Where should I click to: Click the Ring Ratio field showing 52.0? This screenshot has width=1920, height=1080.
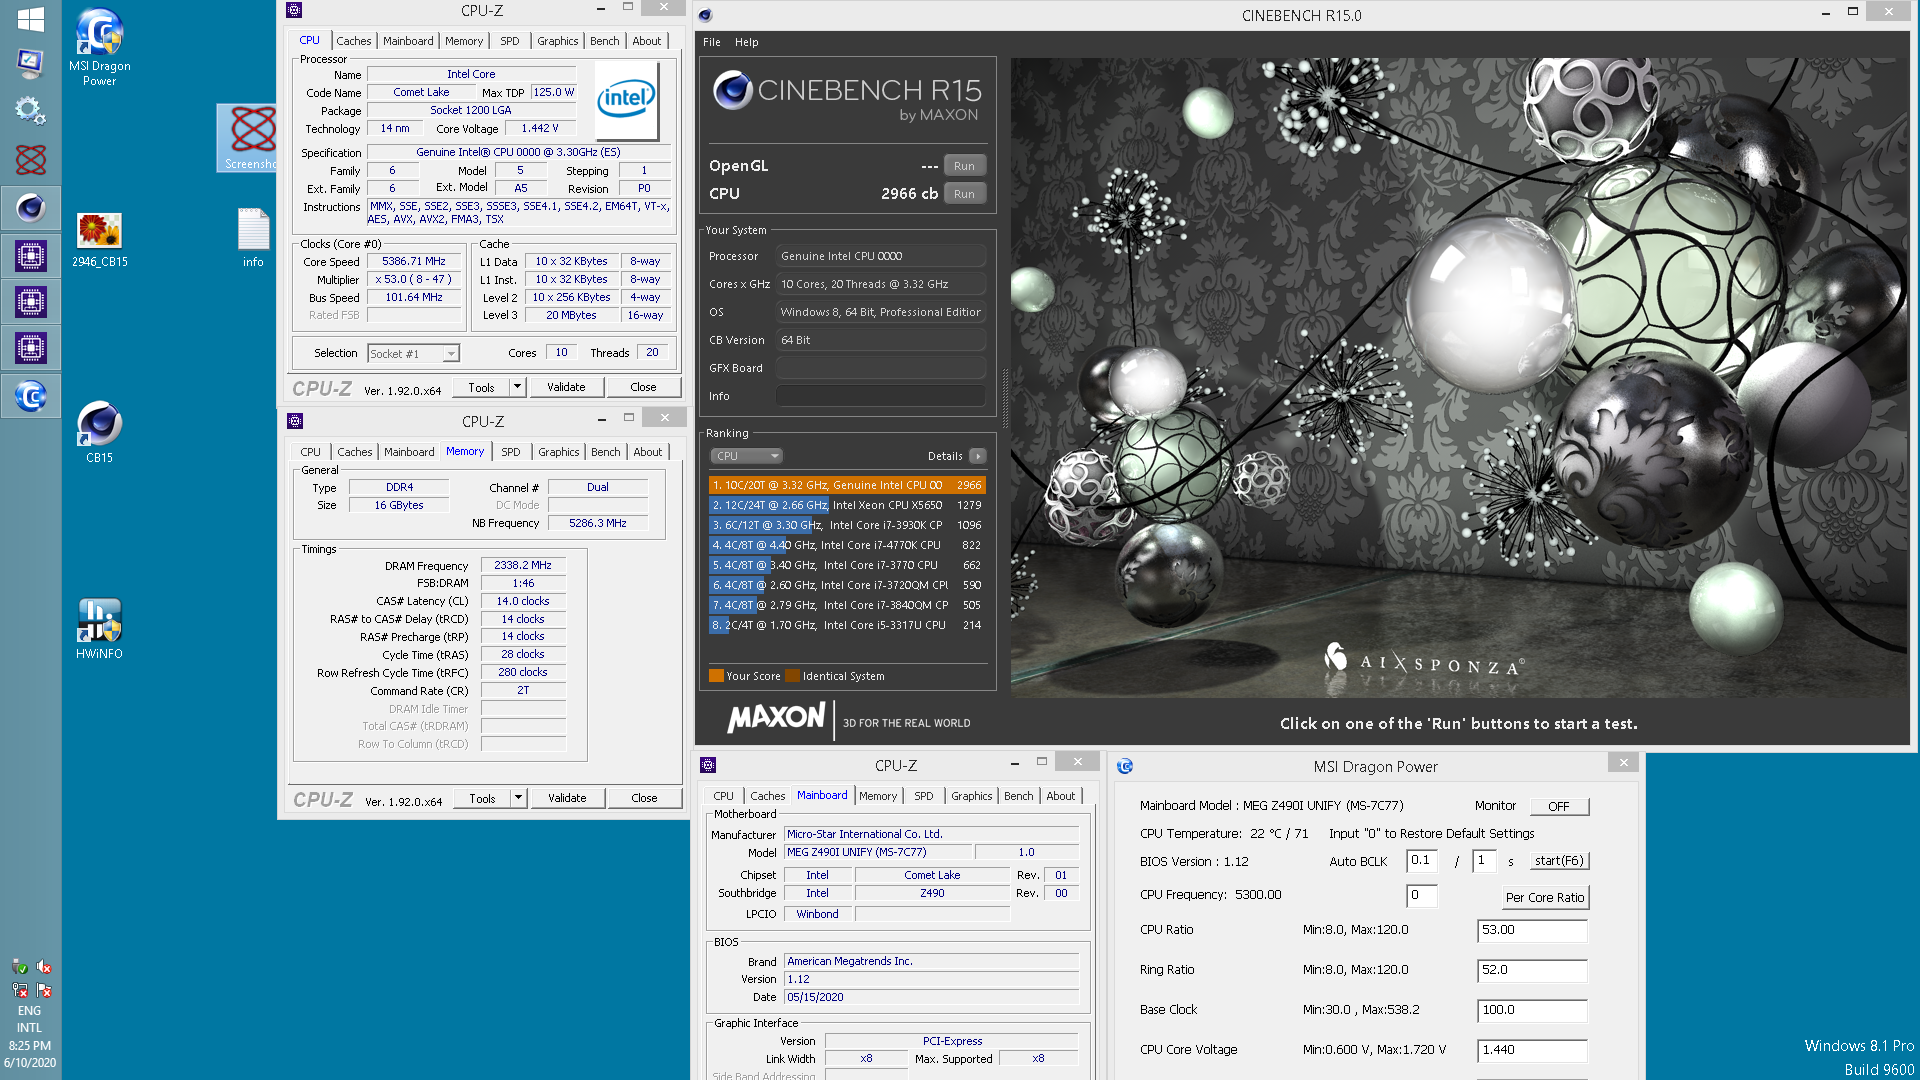1532,970
